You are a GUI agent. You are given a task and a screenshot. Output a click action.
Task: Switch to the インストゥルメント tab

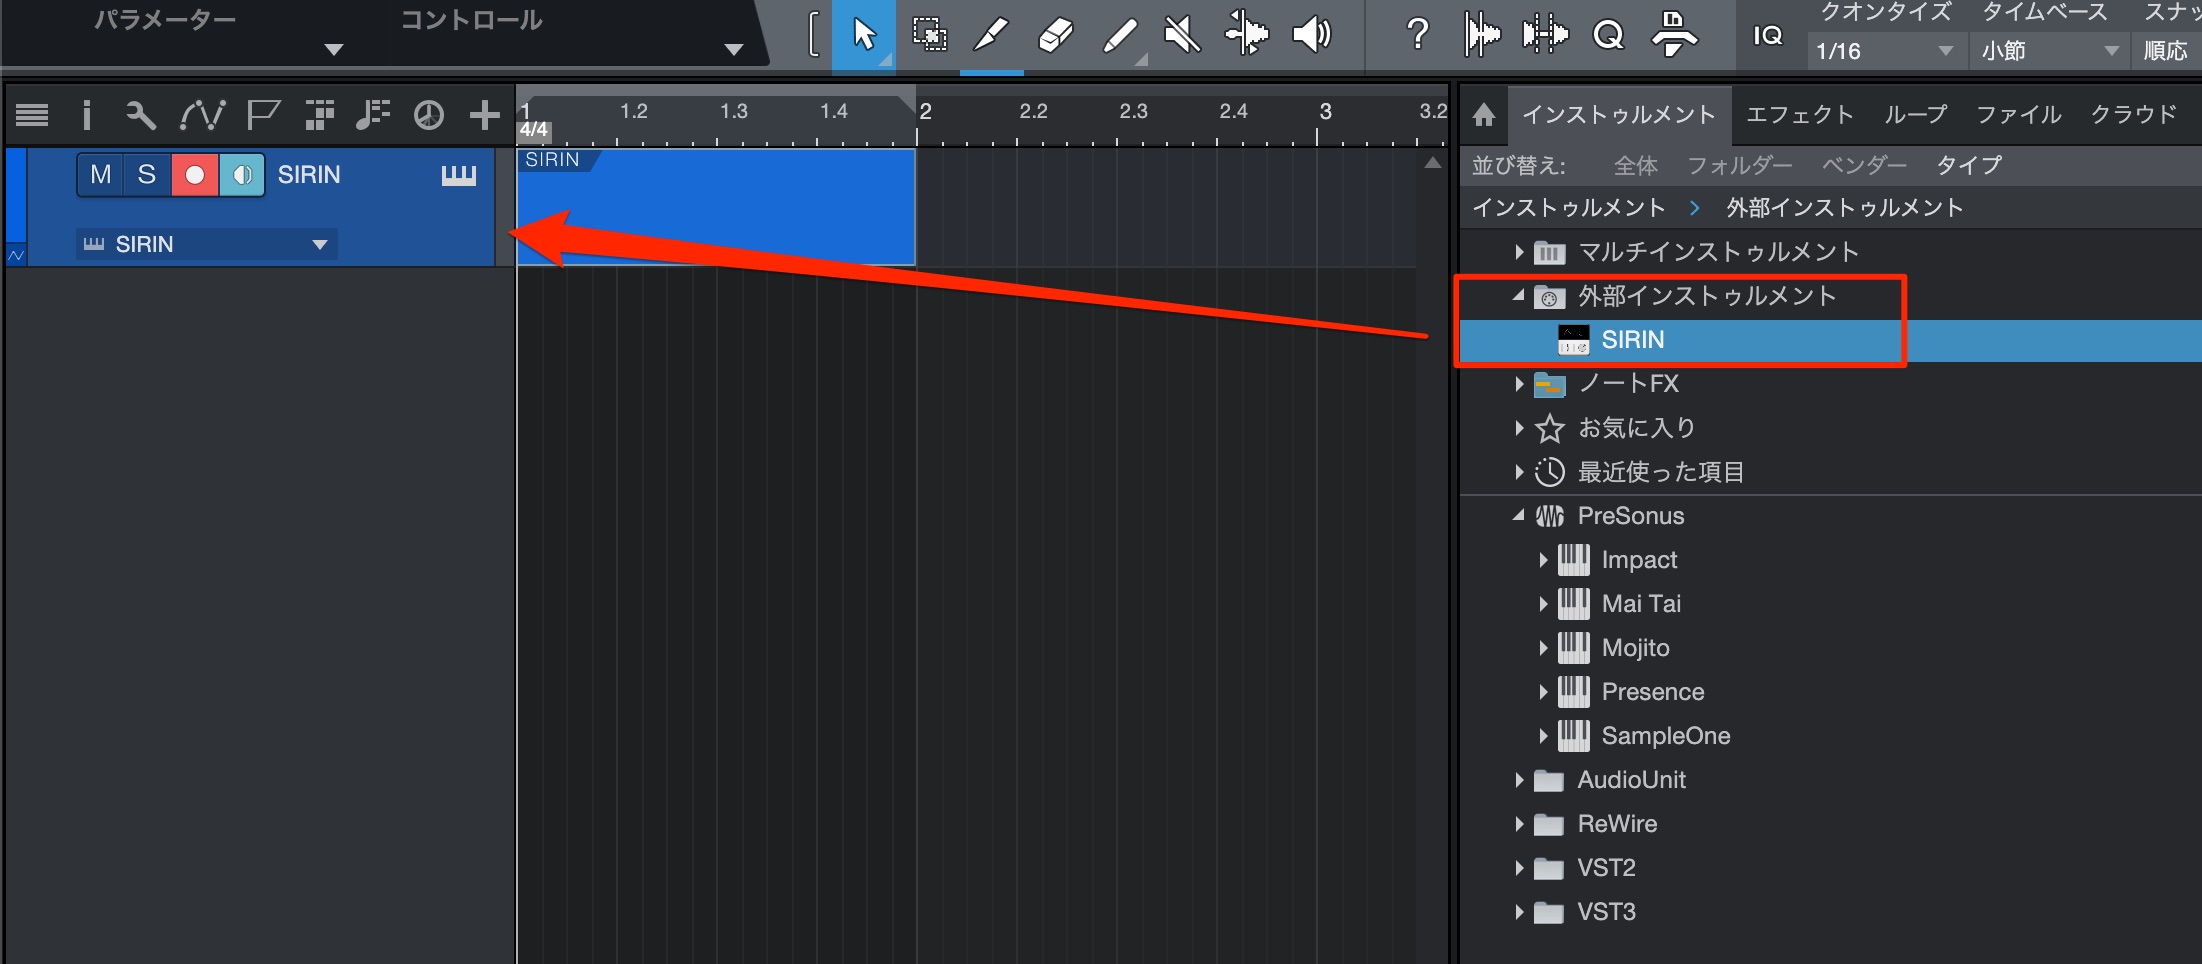click(1618, 115)
